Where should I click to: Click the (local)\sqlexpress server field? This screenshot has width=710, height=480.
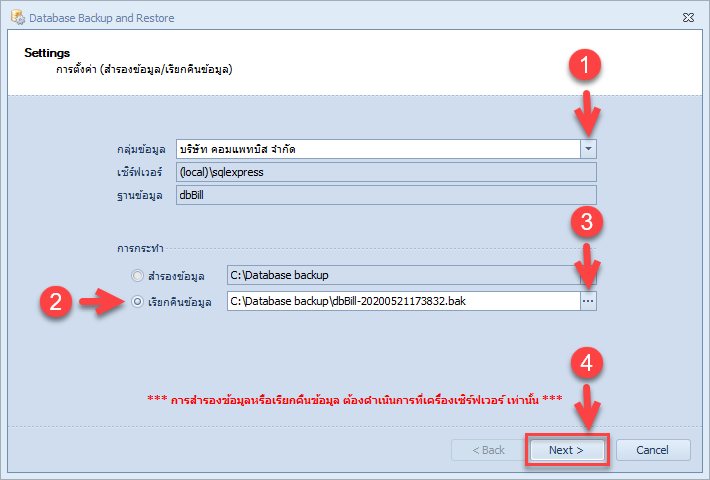pyautogui.click(x=386, y=172)
